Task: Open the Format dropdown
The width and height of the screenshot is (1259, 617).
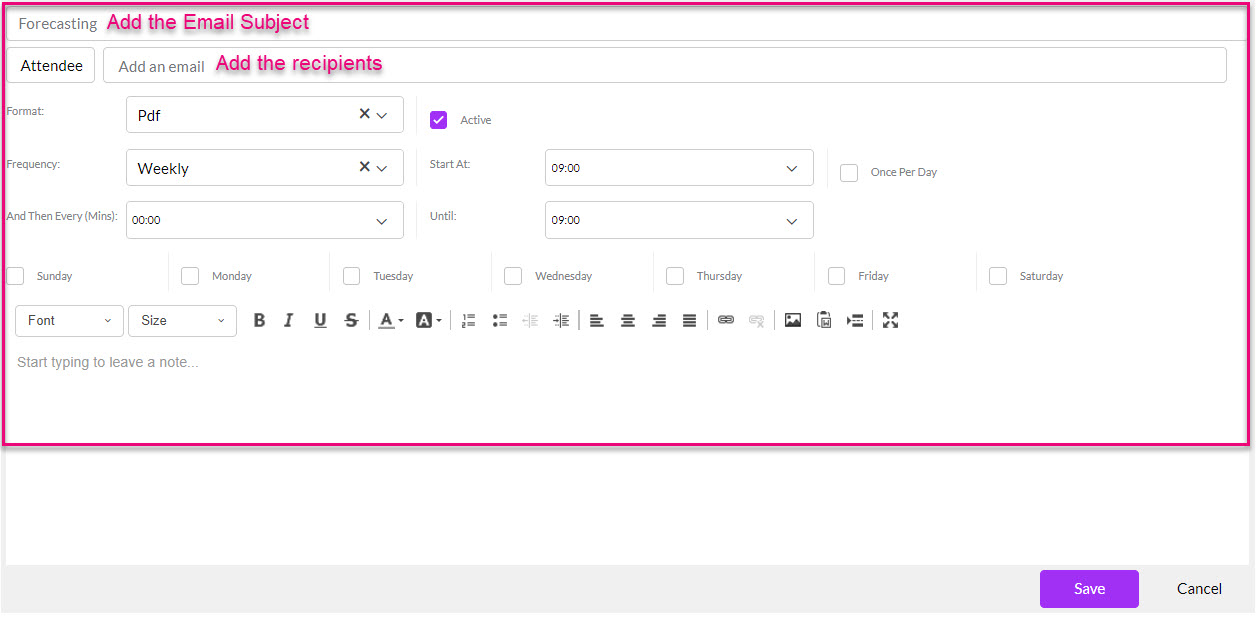Action: click(x=381, y=114)
